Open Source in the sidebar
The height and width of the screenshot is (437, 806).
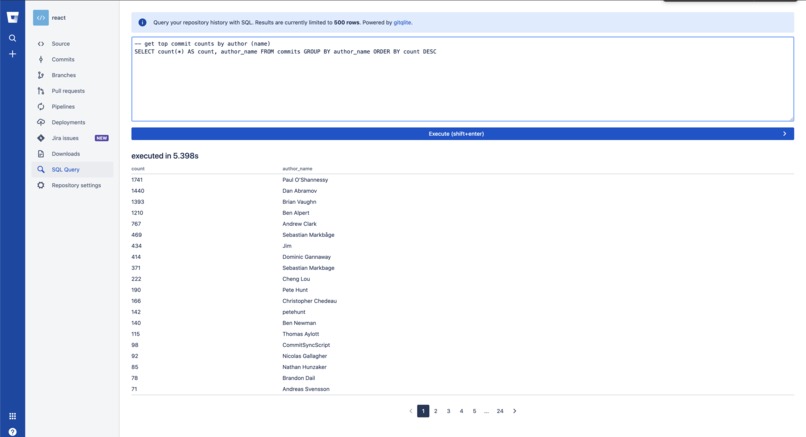click(x=72, y=44)
